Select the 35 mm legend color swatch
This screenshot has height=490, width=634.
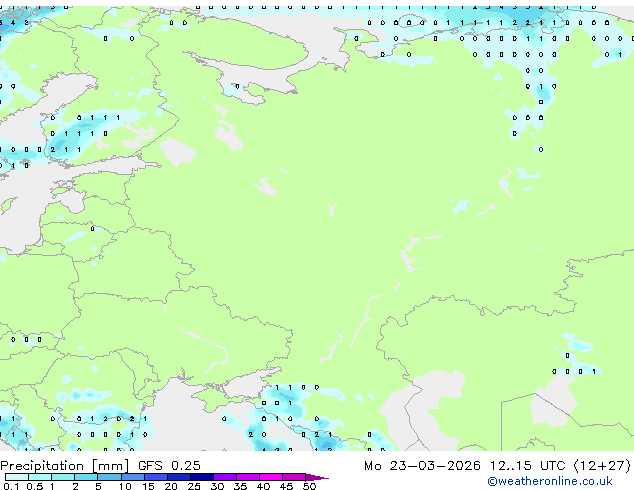[x=251, y=477]
